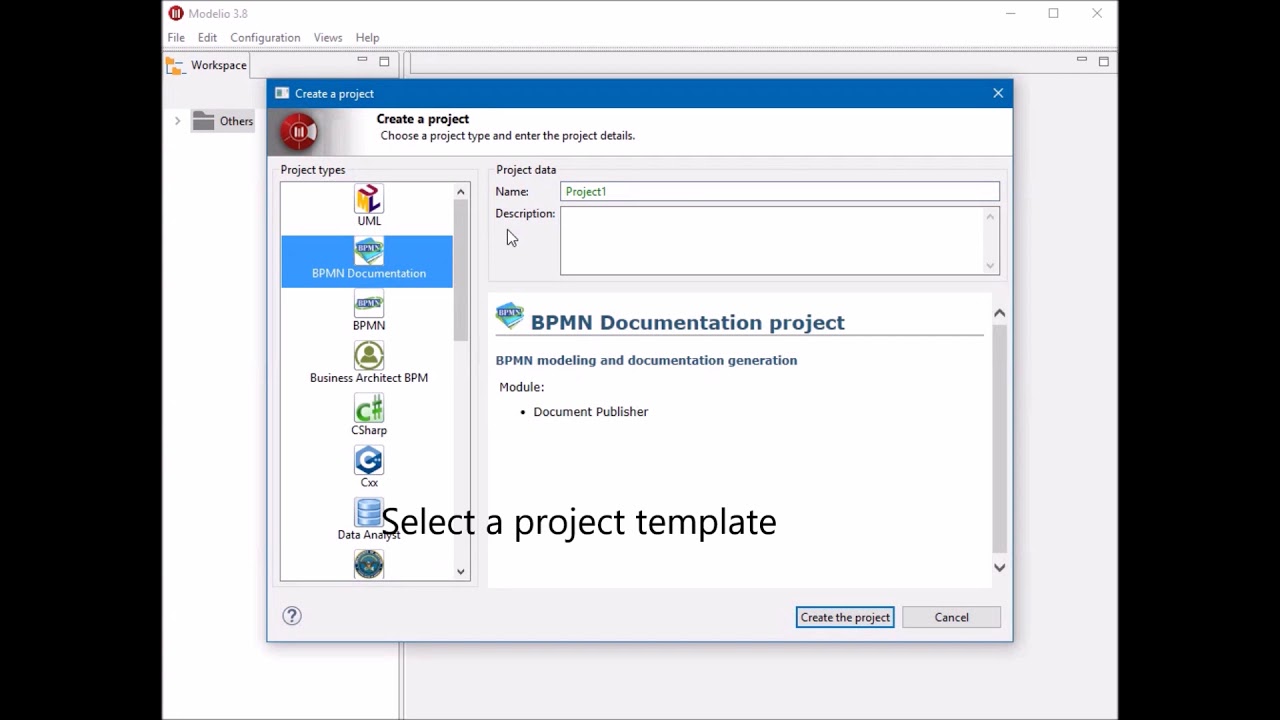The height and width of the screenshot is (720, 1280).
Task: Click the project description pane up arrow
Action: [999, 313]
